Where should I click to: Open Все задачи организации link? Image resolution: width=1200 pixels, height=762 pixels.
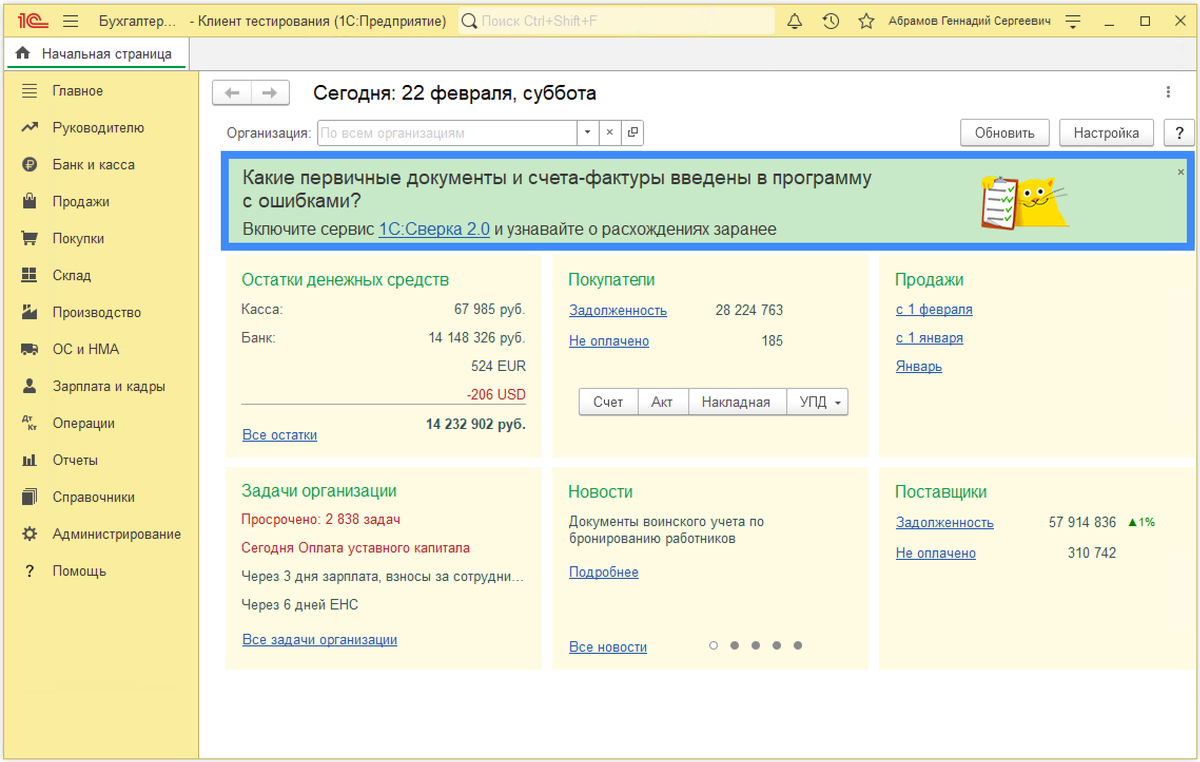[x=320, y=640]
